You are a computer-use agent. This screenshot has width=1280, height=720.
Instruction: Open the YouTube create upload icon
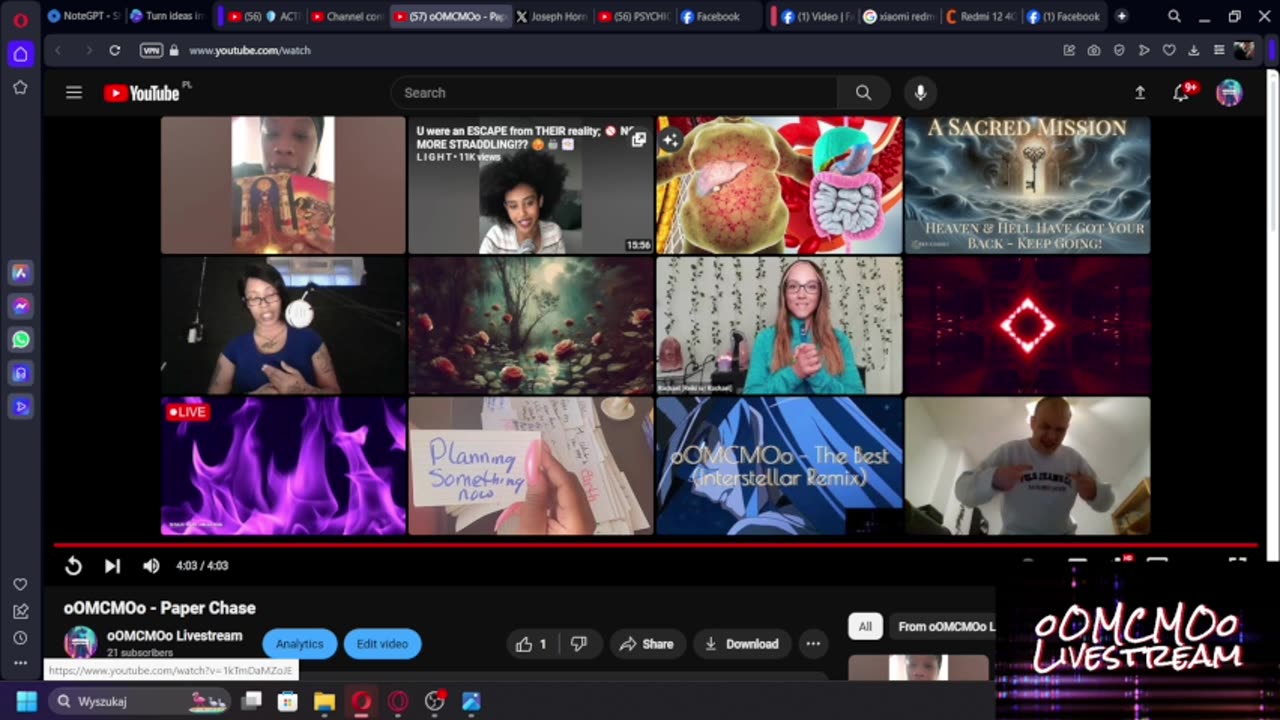[1139, 93]
